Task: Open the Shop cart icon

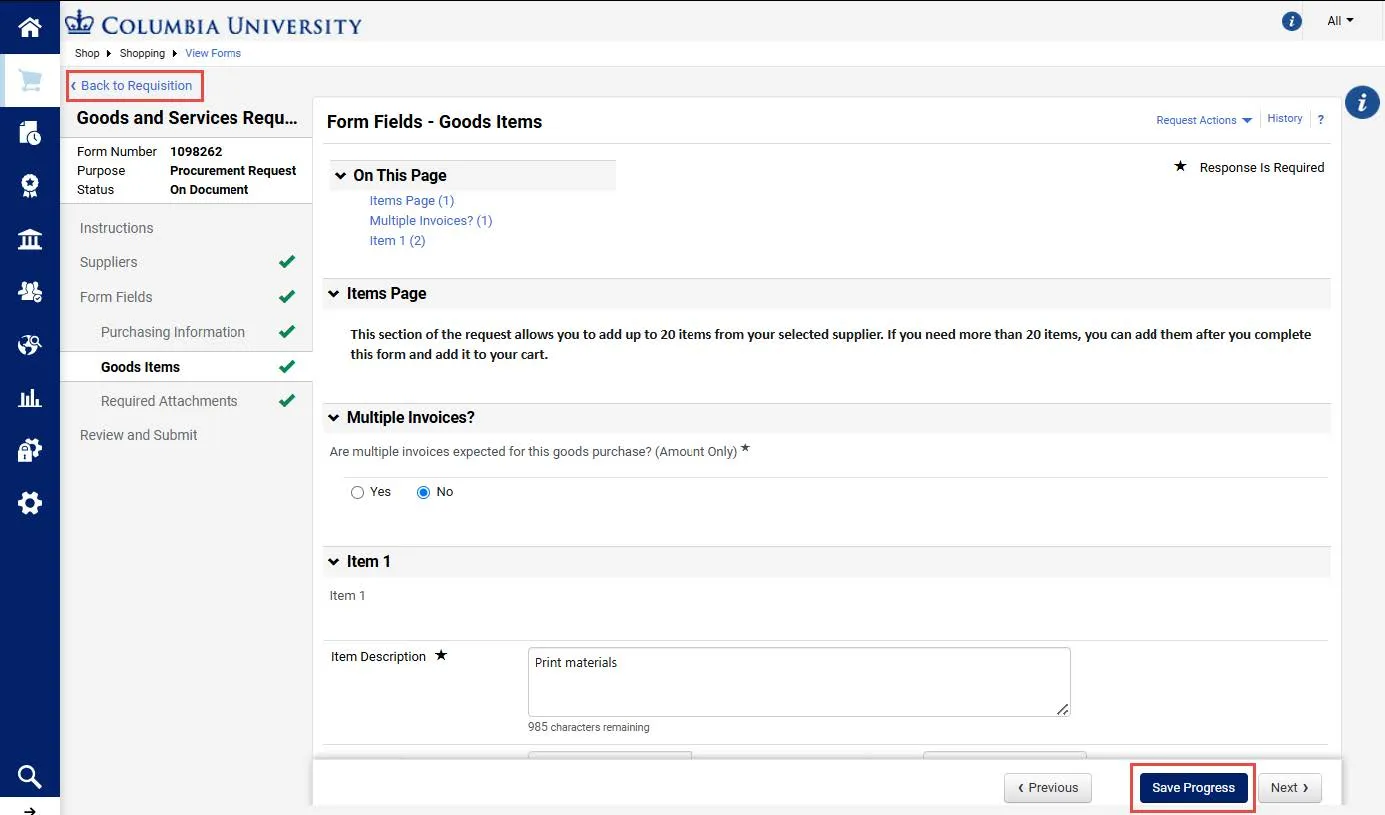Action: coord(29,81)
